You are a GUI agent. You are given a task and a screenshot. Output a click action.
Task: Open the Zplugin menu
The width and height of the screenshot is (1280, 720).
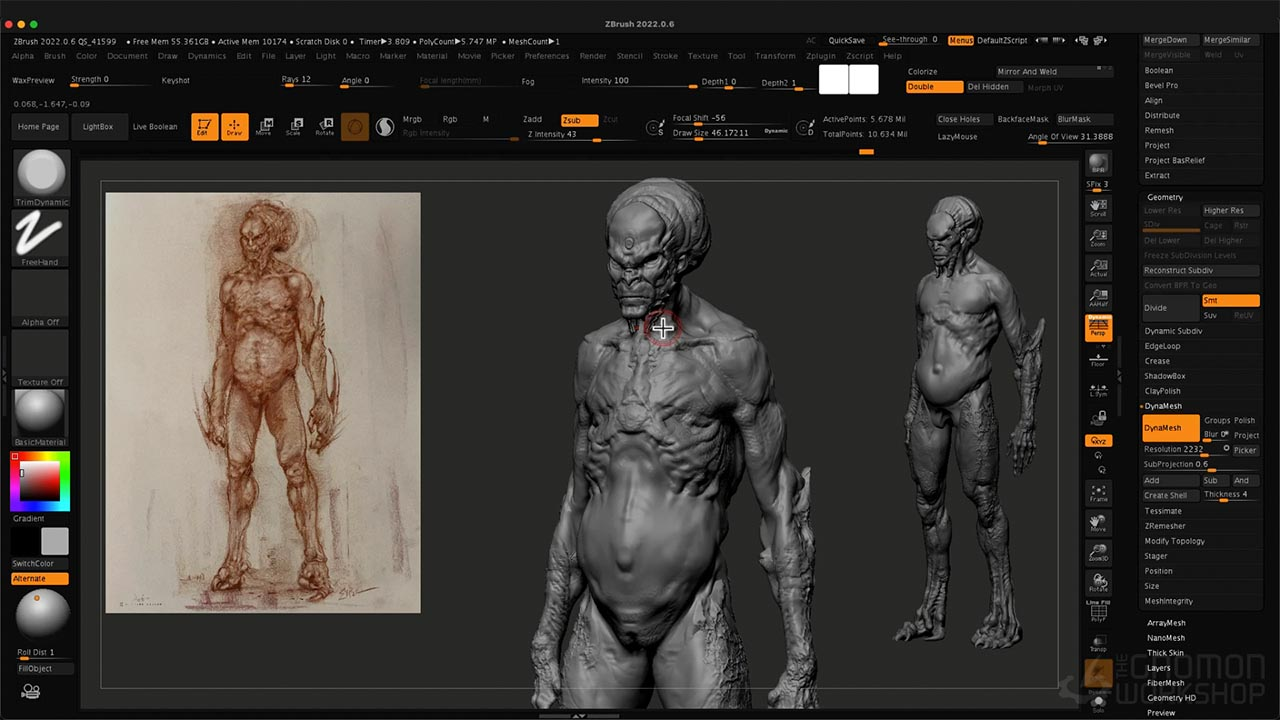pos(820,56)
